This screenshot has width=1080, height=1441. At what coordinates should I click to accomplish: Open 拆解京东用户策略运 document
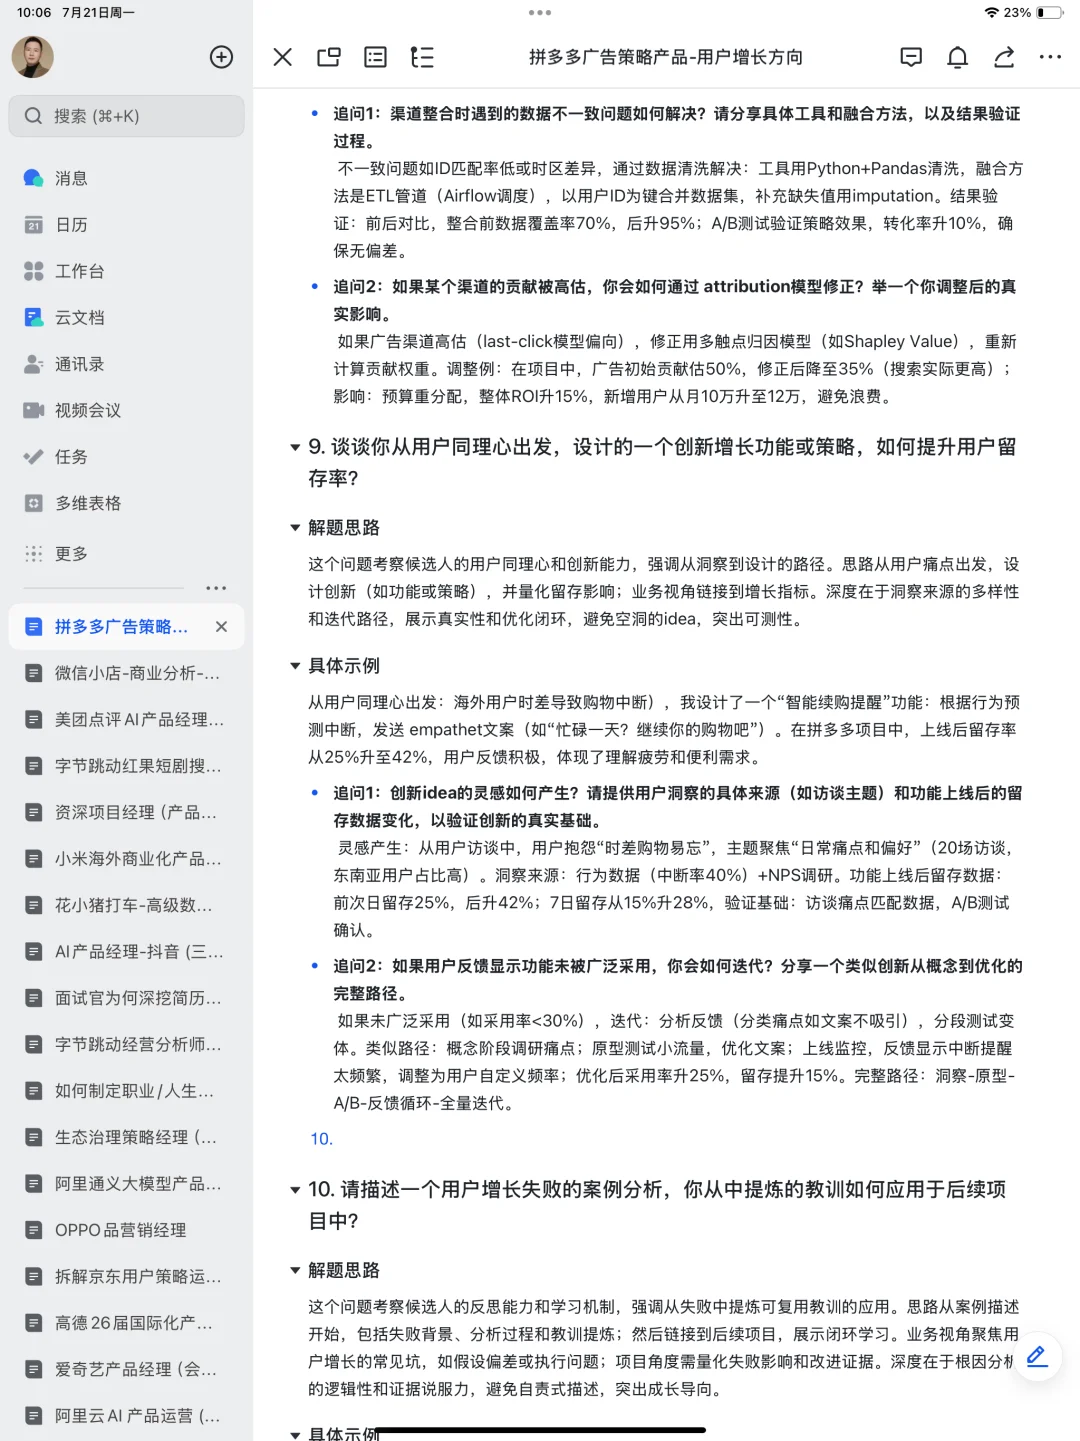tap(126, 1276)
